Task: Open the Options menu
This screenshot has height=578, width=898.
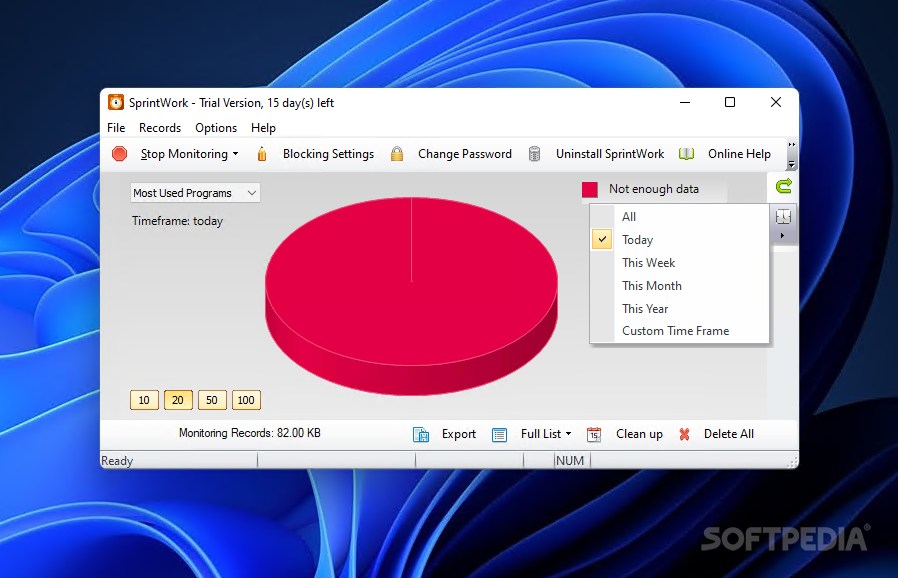Action: tap(216, 128)
